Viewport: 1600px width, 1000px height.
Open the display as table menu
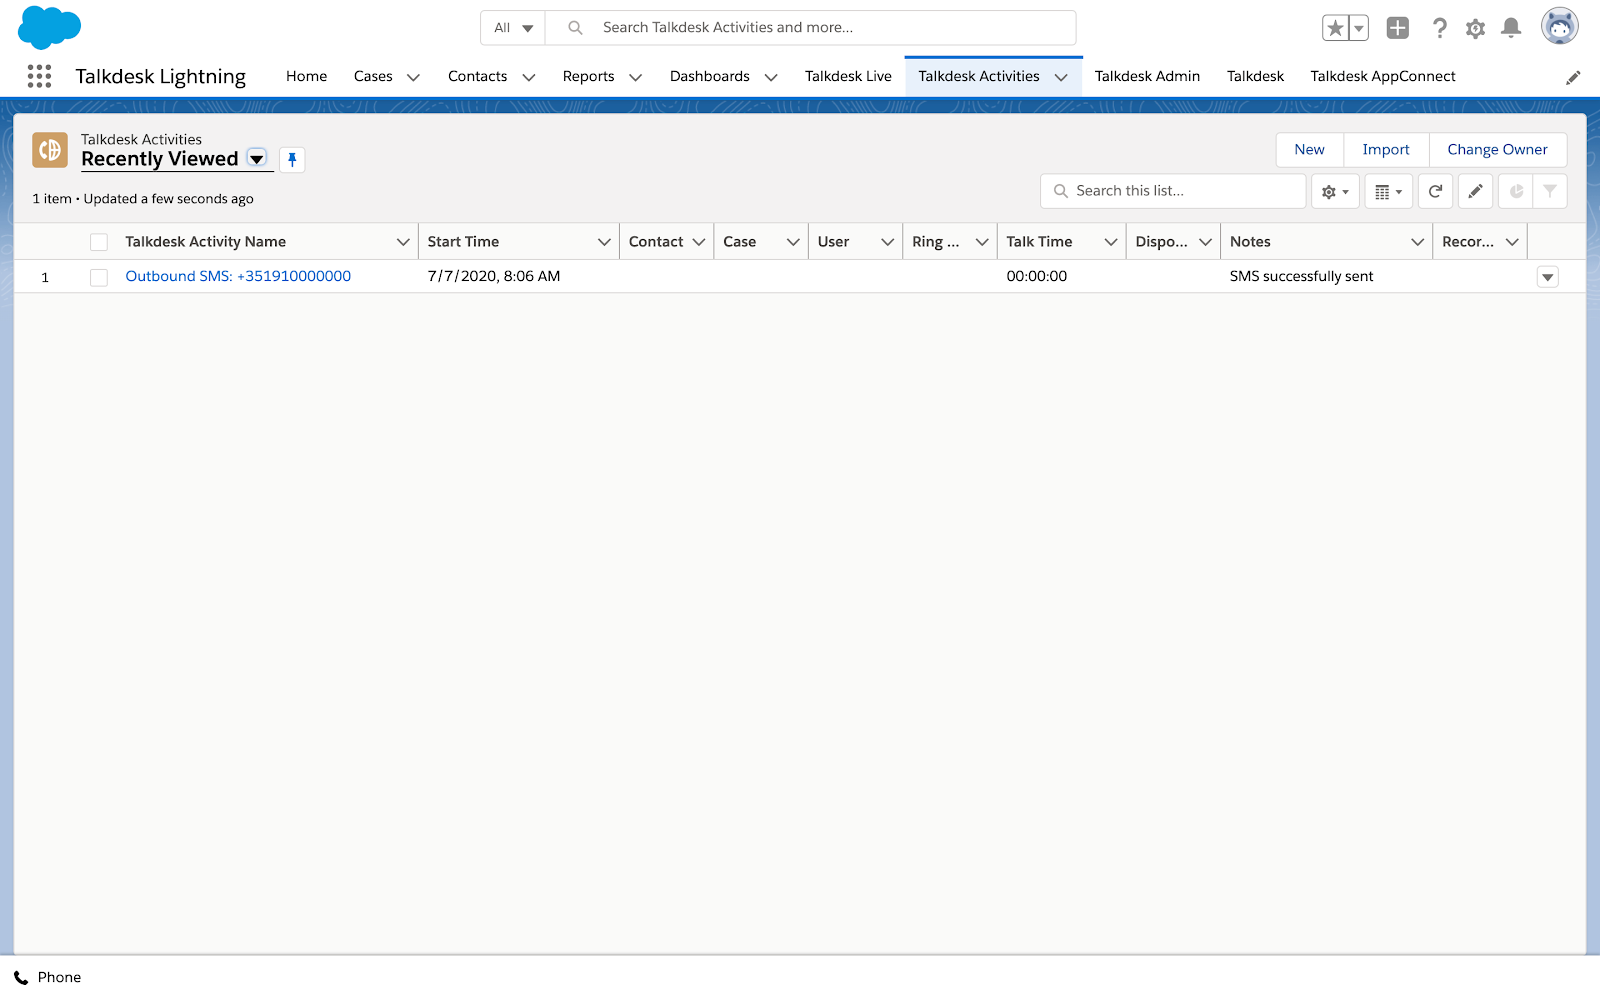click(1388, 191)
